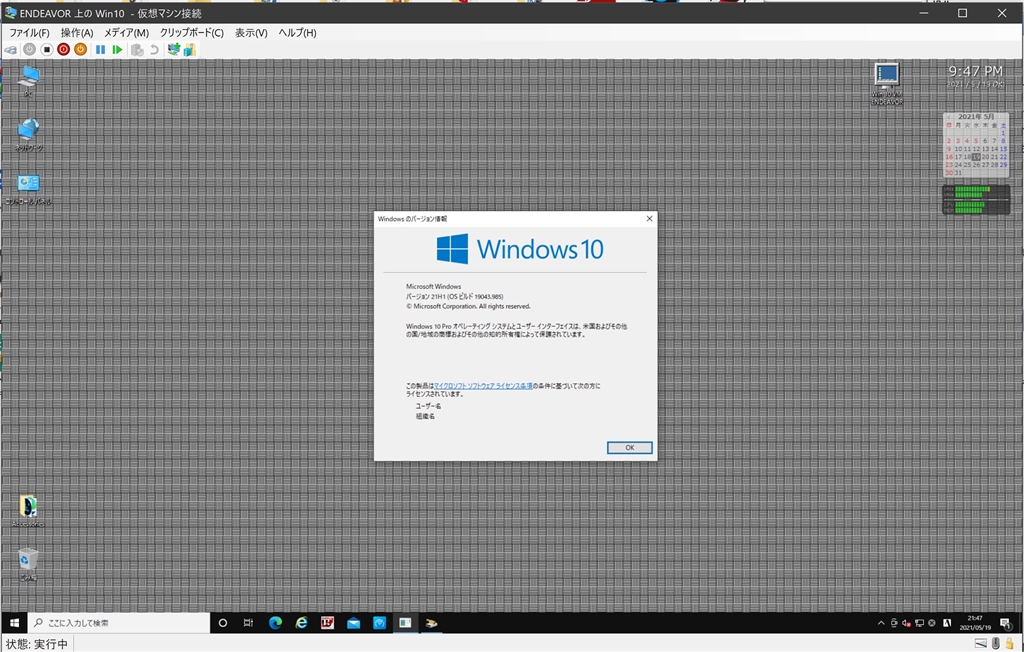Open the Microsoft software license terms link
Image resolution: width=1024 pixels, height=652 pixels.
click(483, 386)
